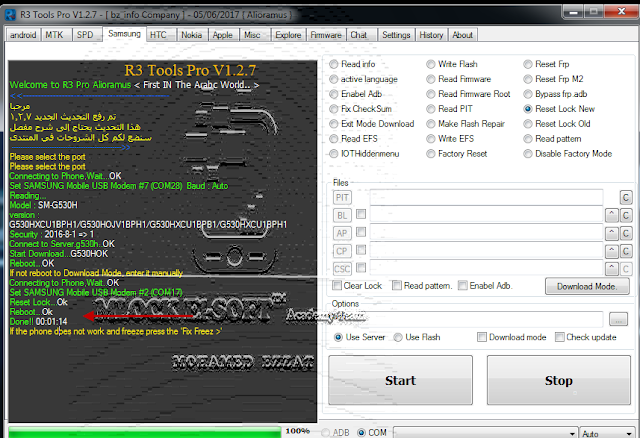
Task: Select the Disable Factory Mode option
Action: 528,153
